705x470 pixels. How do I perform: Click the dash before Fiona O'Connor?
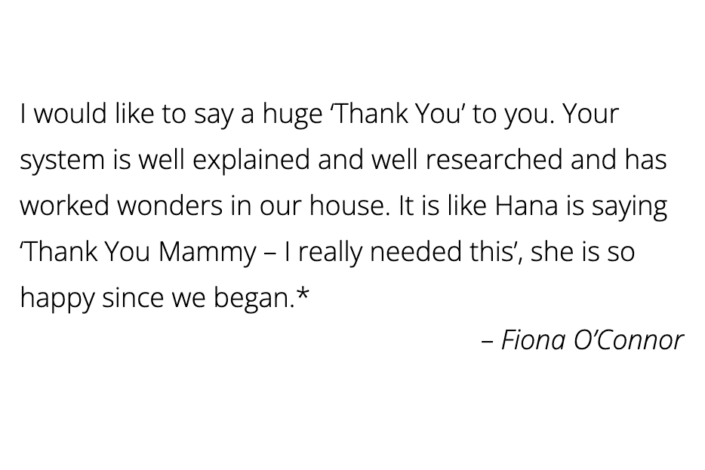(x=487, y=341)
